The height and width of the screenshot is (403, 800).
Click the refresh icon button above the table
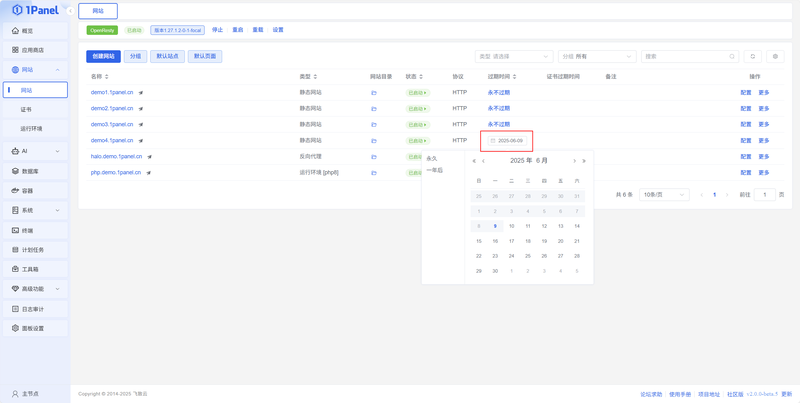pyautogui.click(x=753, y=57)
